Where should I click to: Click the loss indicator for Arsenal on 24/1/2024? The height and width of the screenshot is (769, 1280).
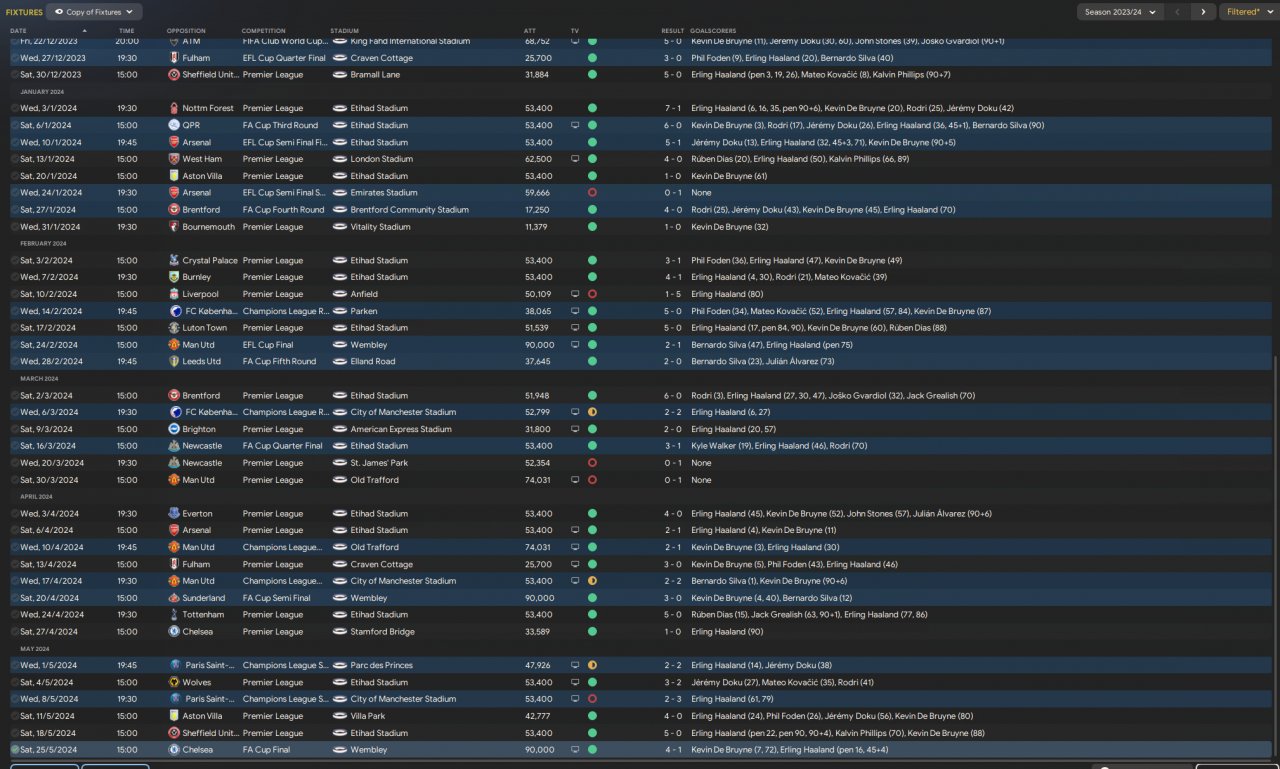click(x=592, y=193)
